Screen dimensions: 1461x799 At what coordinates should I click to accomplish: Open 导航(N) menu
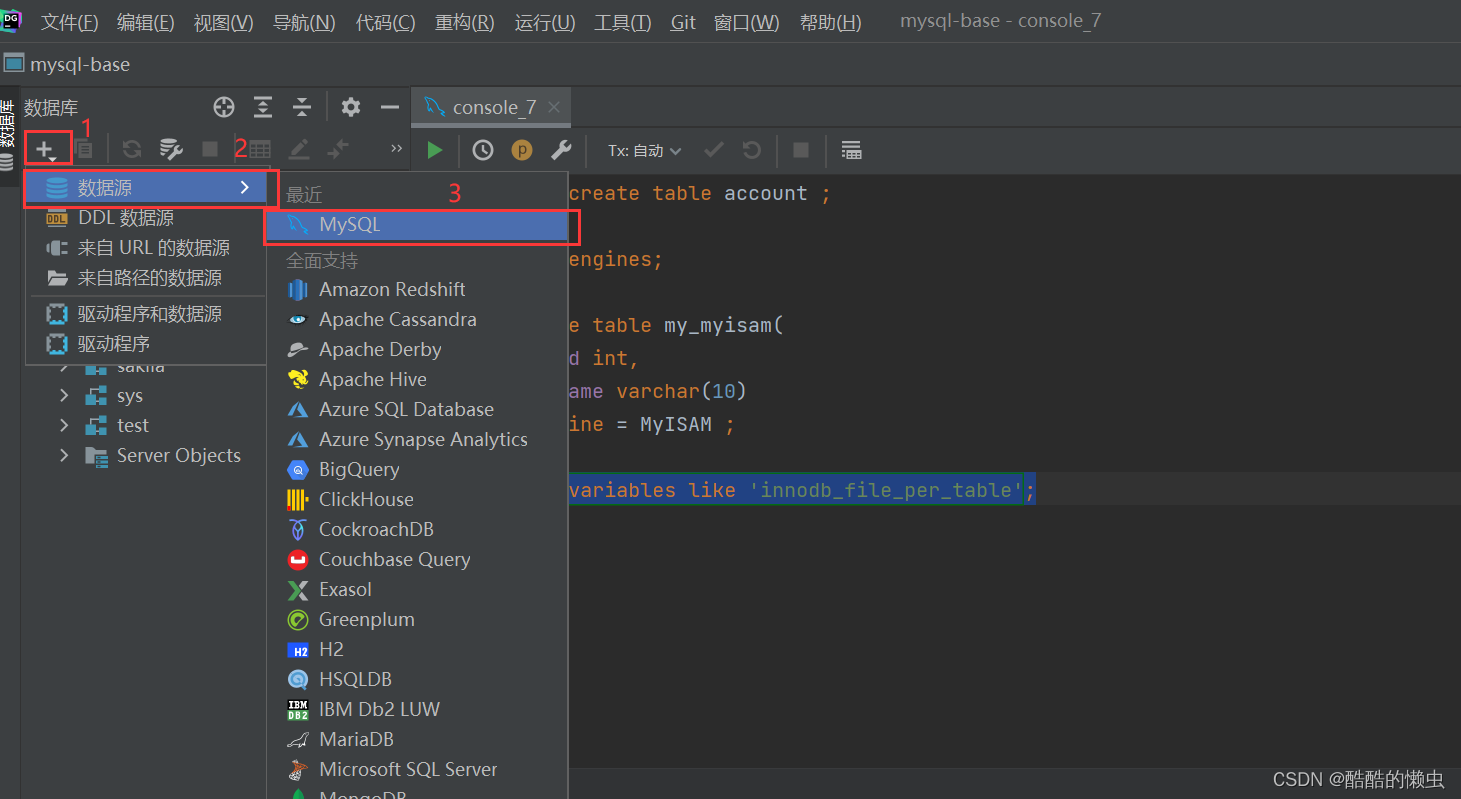pyautogui.click(x=304, y=22)
